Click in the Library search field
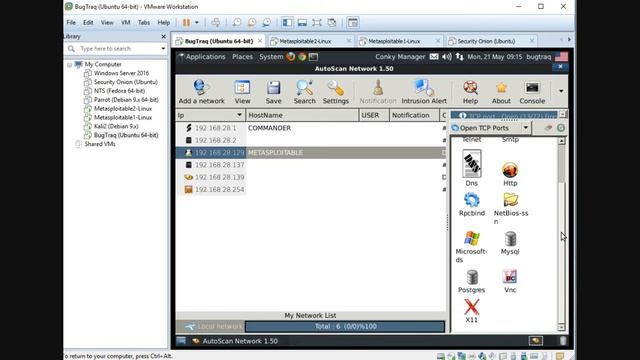The height and width of the screenshot is (360, 640). tap(118, 49)
